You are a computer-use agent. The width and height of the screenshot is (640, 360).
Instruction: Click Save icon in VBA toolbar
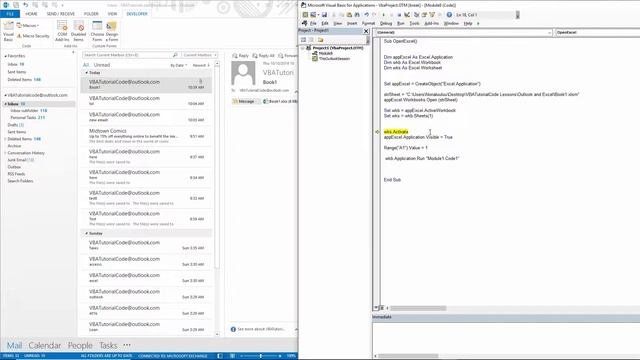click(x=324, y=15)
